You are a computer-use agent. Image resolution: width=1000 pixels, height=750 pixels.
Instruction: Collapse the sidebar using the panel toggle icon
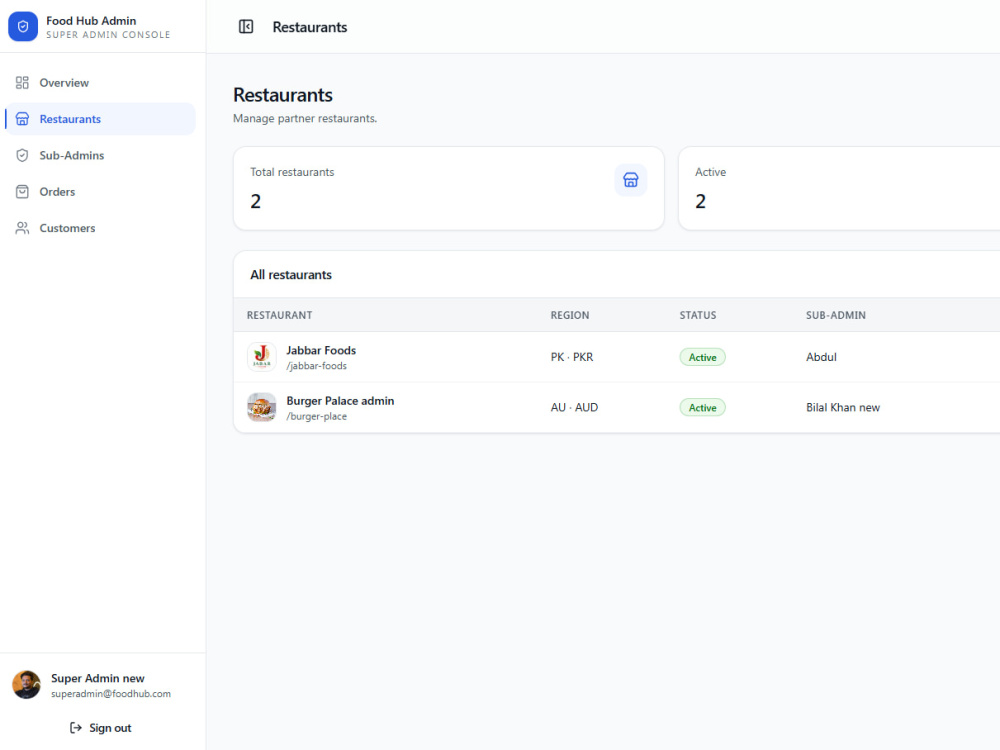[246, 27]
